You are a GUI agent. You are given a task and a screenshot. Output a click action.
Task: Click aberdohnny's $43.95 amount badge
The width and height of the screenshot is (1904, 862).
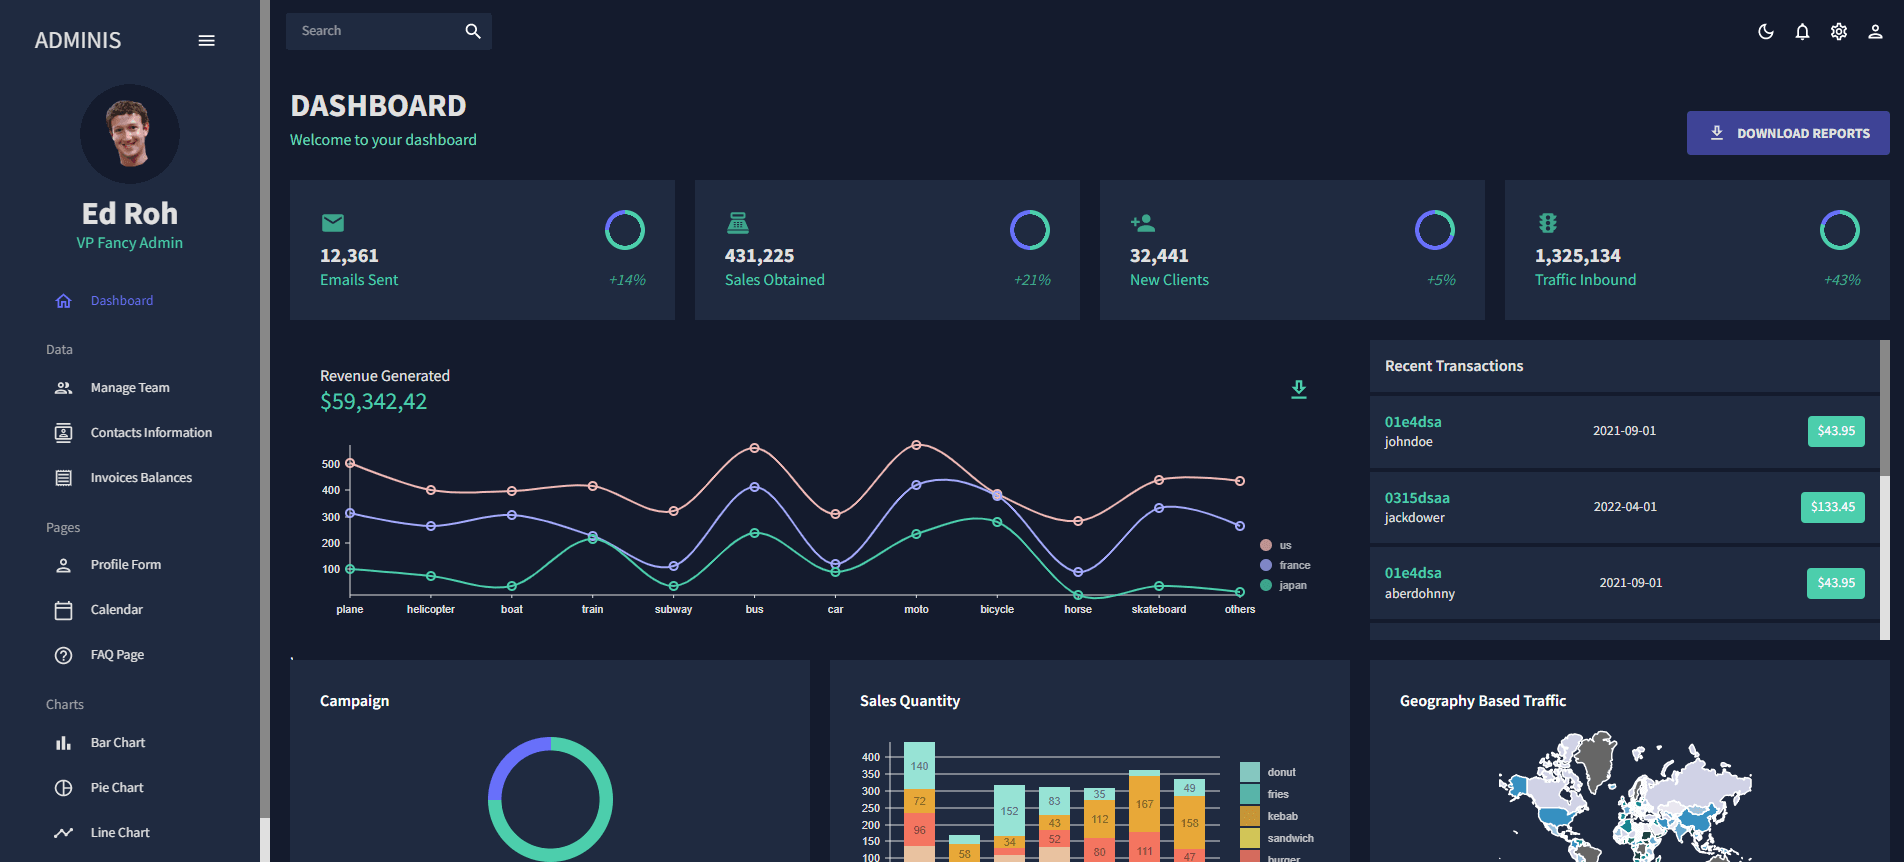point(1836,583)
